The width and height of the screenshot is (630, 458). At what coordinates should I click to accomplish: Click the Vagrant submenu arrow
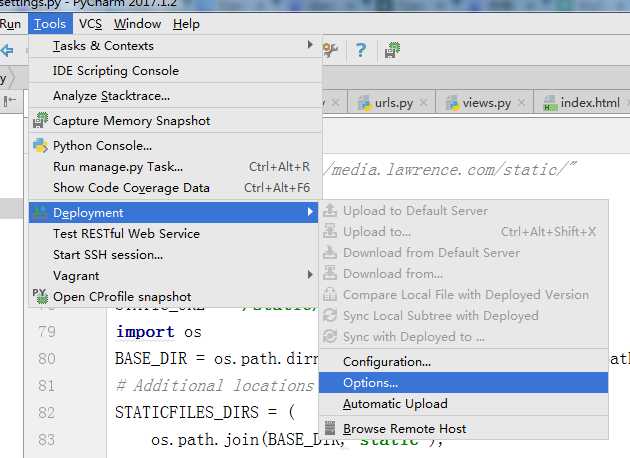(310, 275)
